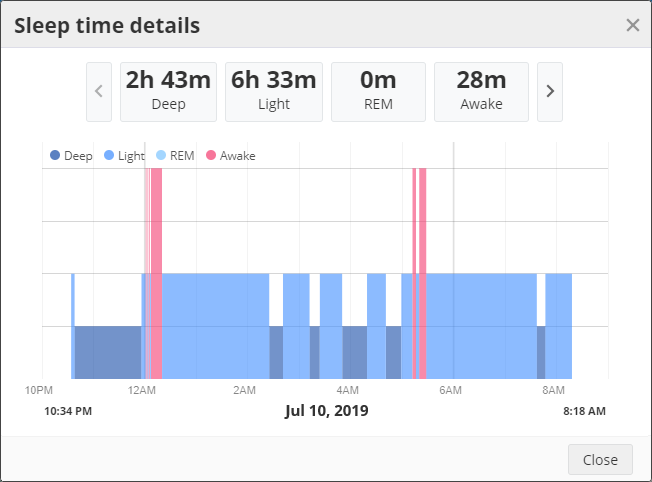This screenshot has height=482, width=652.
Task: Click the Jul 10, 2019 date label
Action: (x=326, y=411)
